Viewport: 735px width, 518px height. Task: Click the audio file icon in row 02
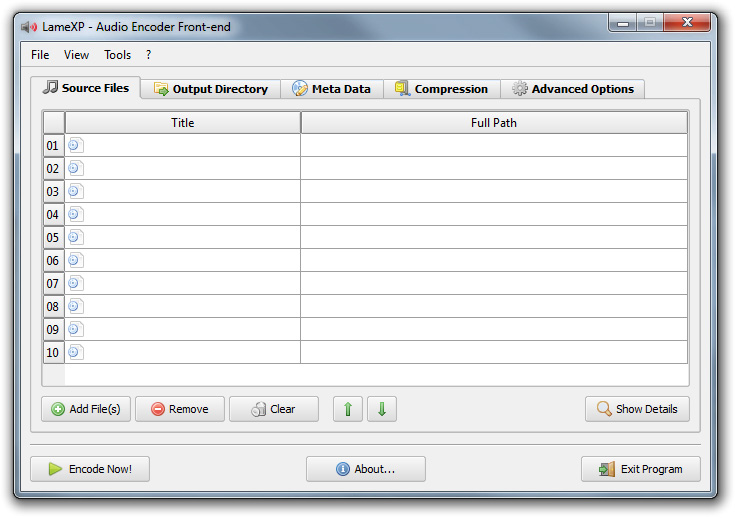[75, 168]
